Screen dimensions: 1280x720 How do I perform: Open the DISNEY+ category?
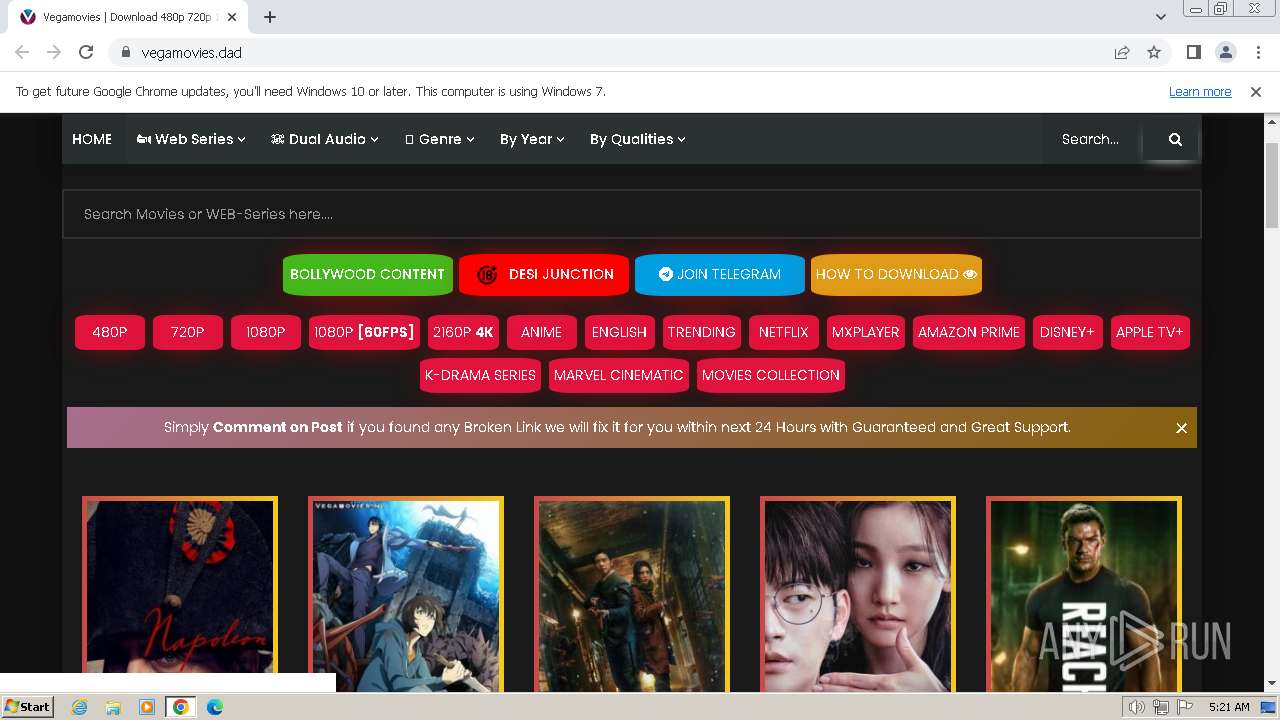(1067, 332)
